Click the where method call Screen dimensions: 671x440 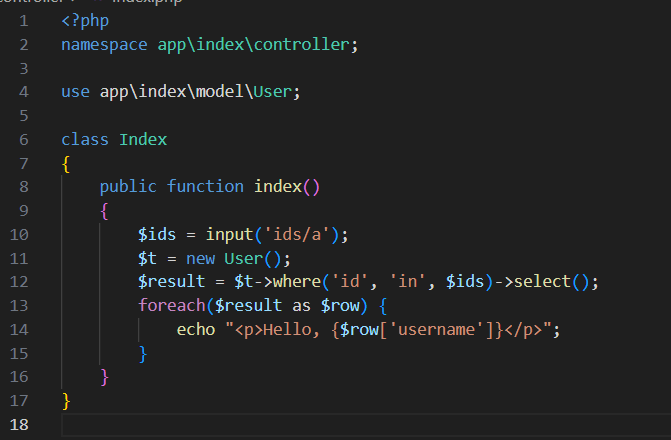pos(297,282)
